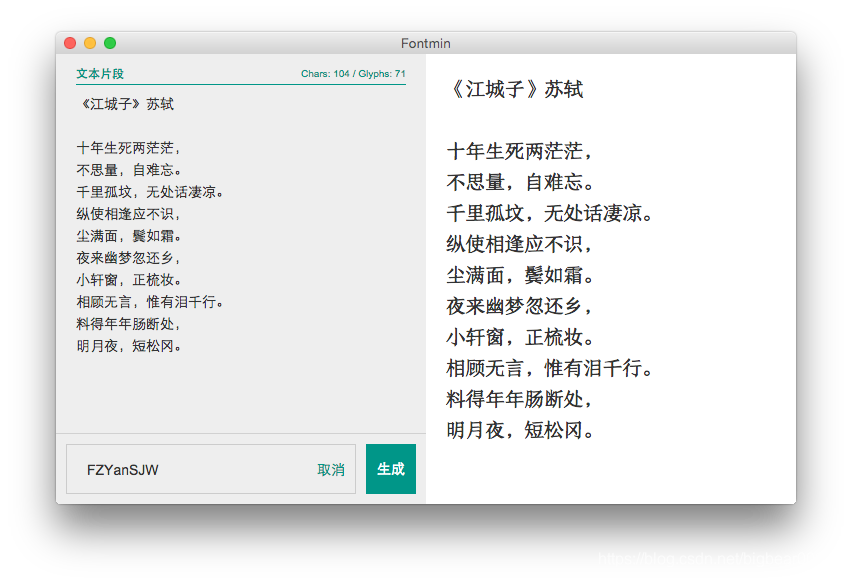Place cursor on line 十年生死两茫茫 in editor
This screenshot has width=852, height=578.
125,147
